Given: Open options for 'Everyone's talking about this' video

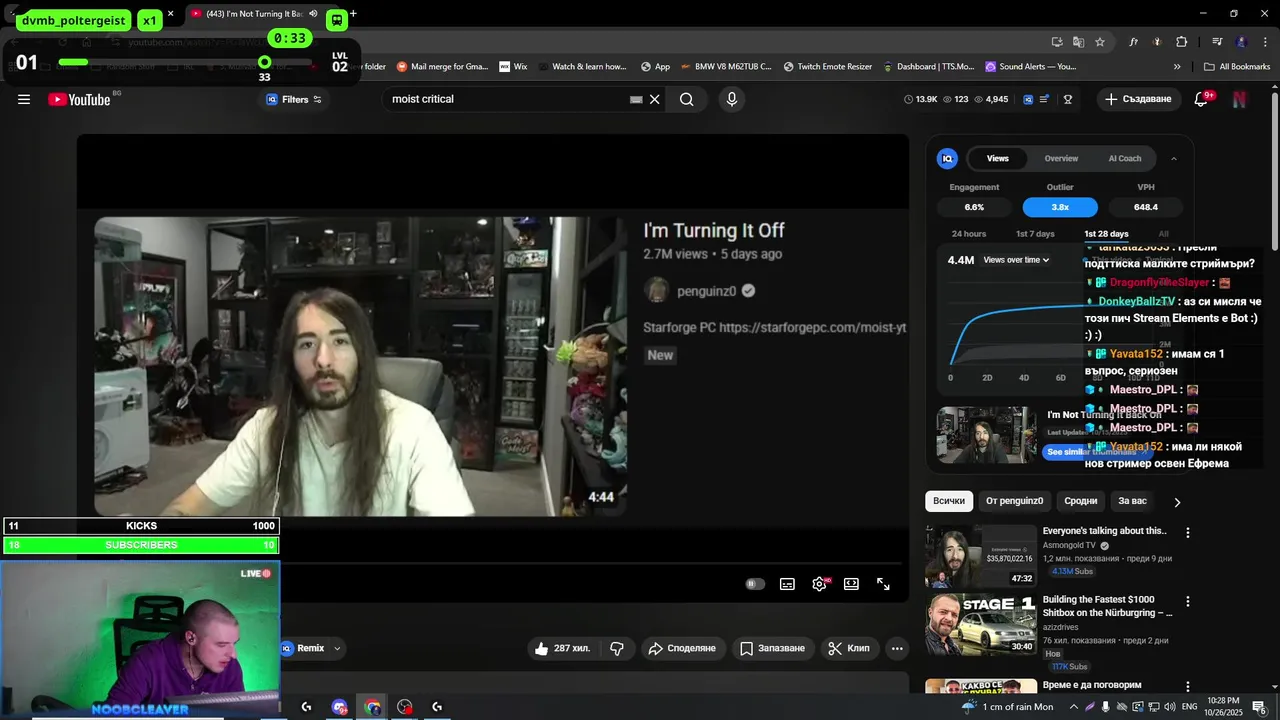Looking at the screenshot, I should tap(1188, 533).
